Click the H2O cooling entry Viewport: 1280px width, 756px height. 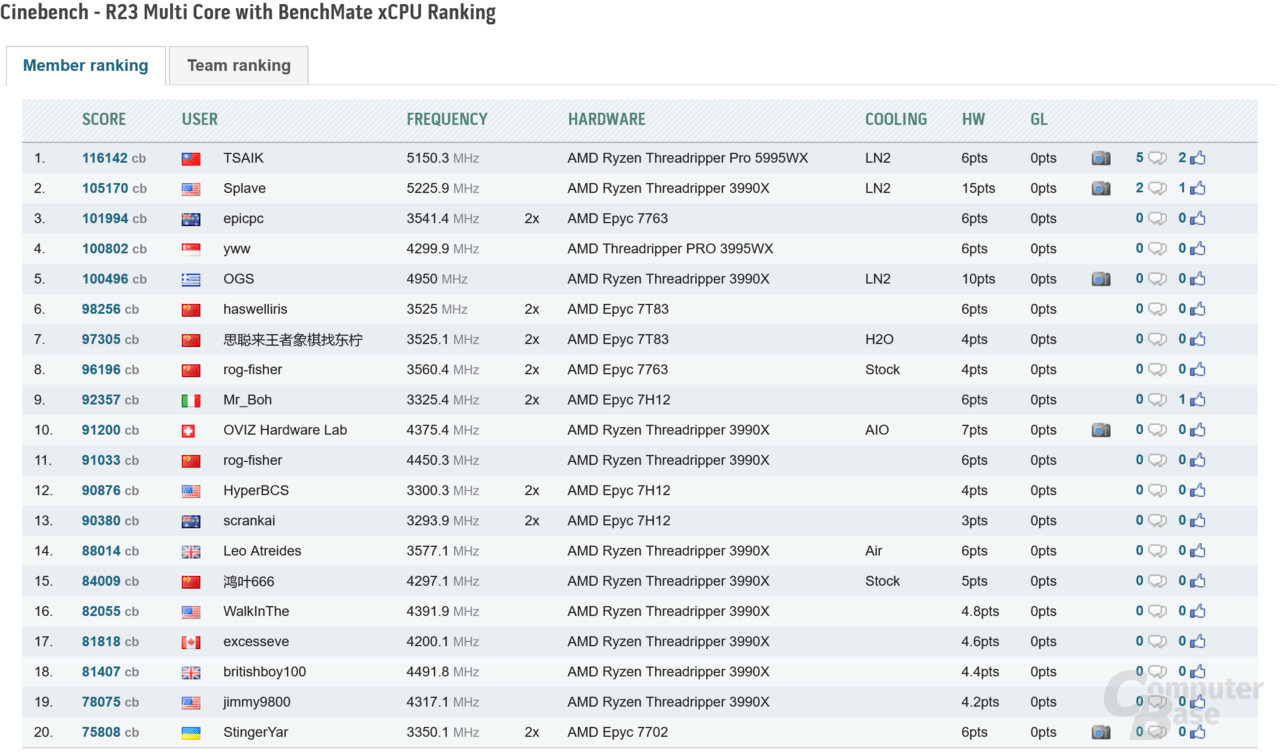879,339
